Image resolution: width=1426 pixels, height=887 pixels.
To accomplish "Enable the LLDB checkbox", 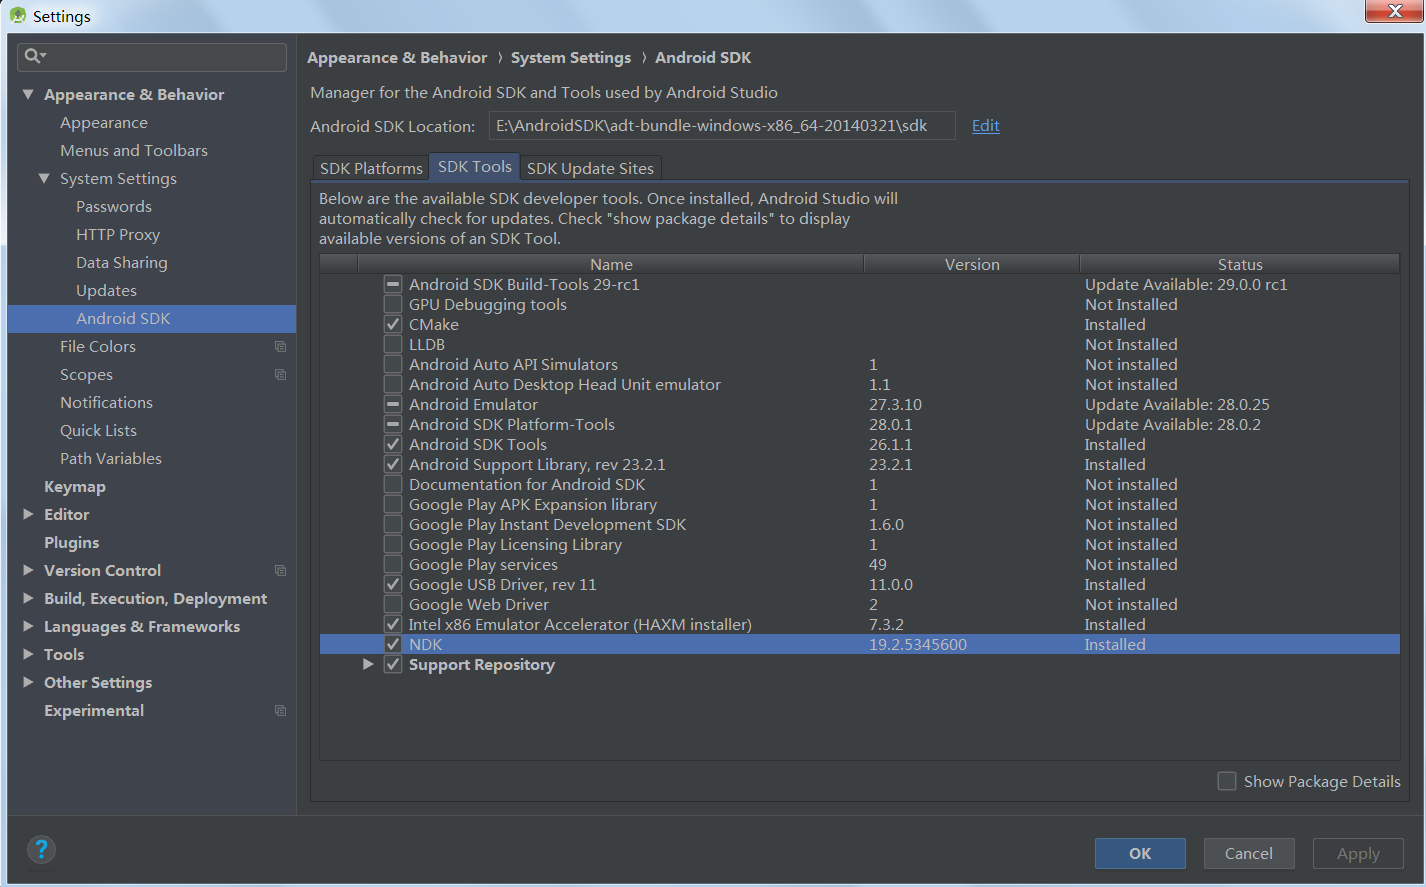I will coord(393,345).
